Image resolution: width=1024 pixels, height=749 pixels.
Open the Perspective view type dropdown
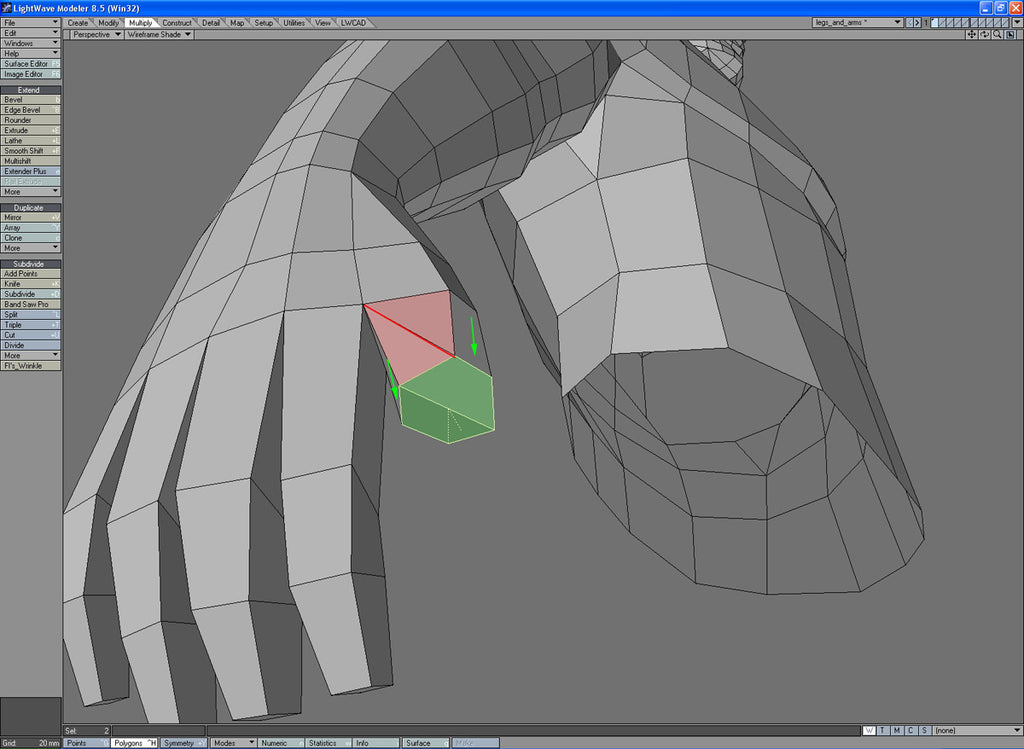tap(96, 34)
